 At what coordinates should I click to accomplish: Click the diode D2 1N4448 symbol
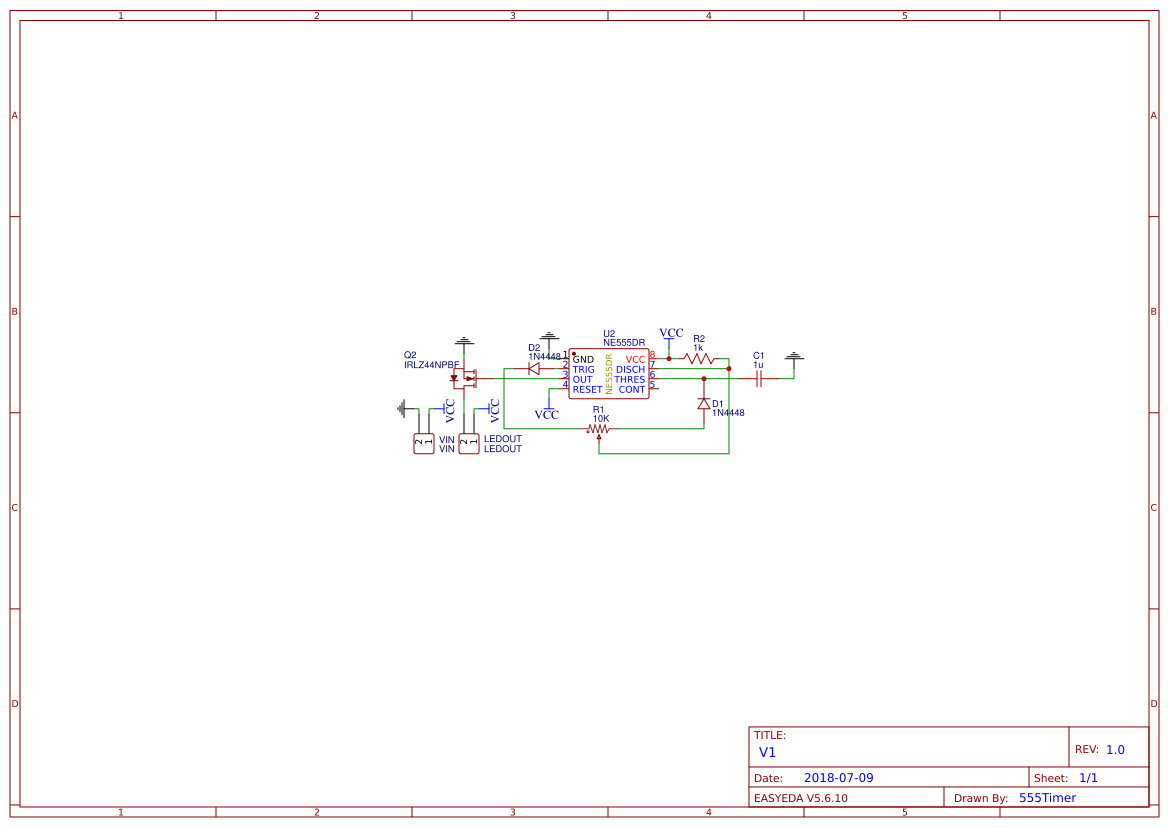pyautogui.click(x=533, y=368)
